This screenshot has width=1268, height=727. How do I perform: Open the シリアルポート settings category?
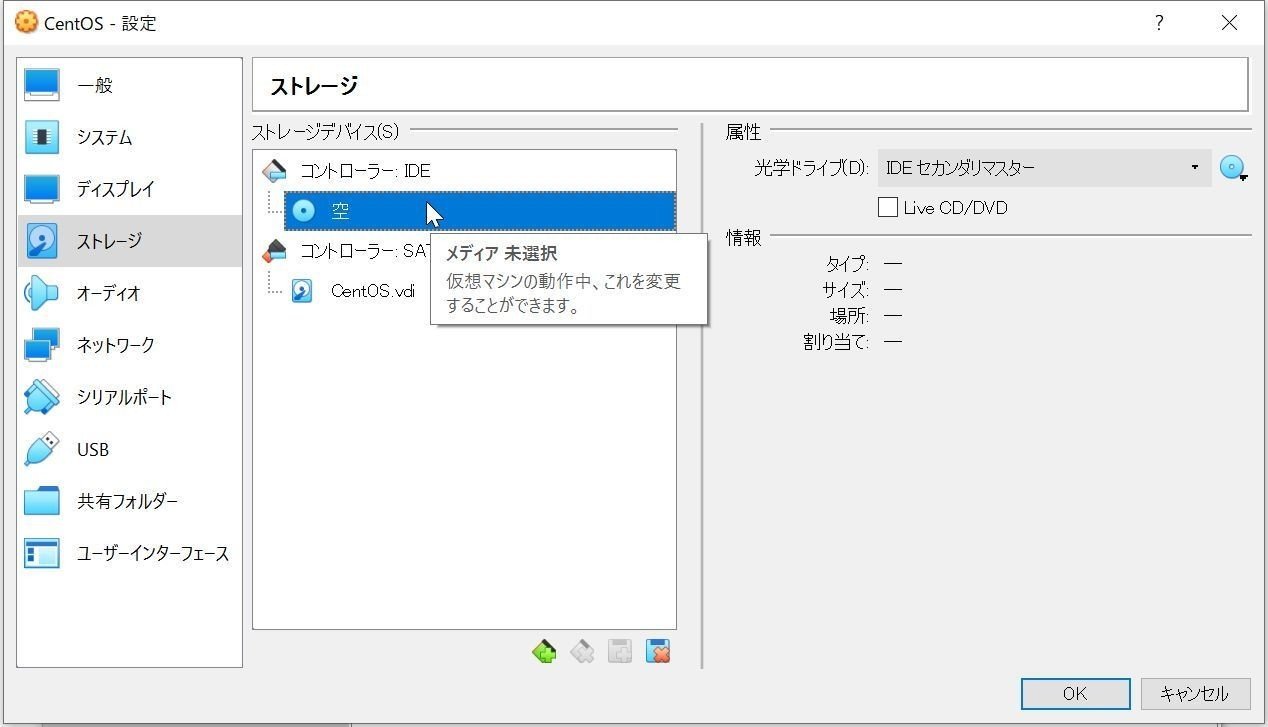click(x=129, y=397)
